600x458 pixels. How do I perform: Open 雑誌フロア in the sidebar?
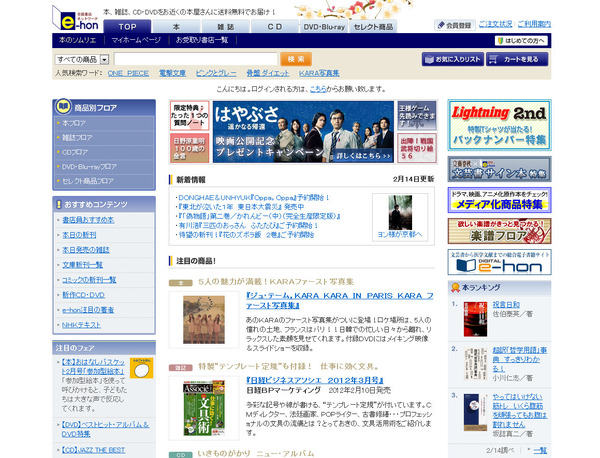pos(77,138)
